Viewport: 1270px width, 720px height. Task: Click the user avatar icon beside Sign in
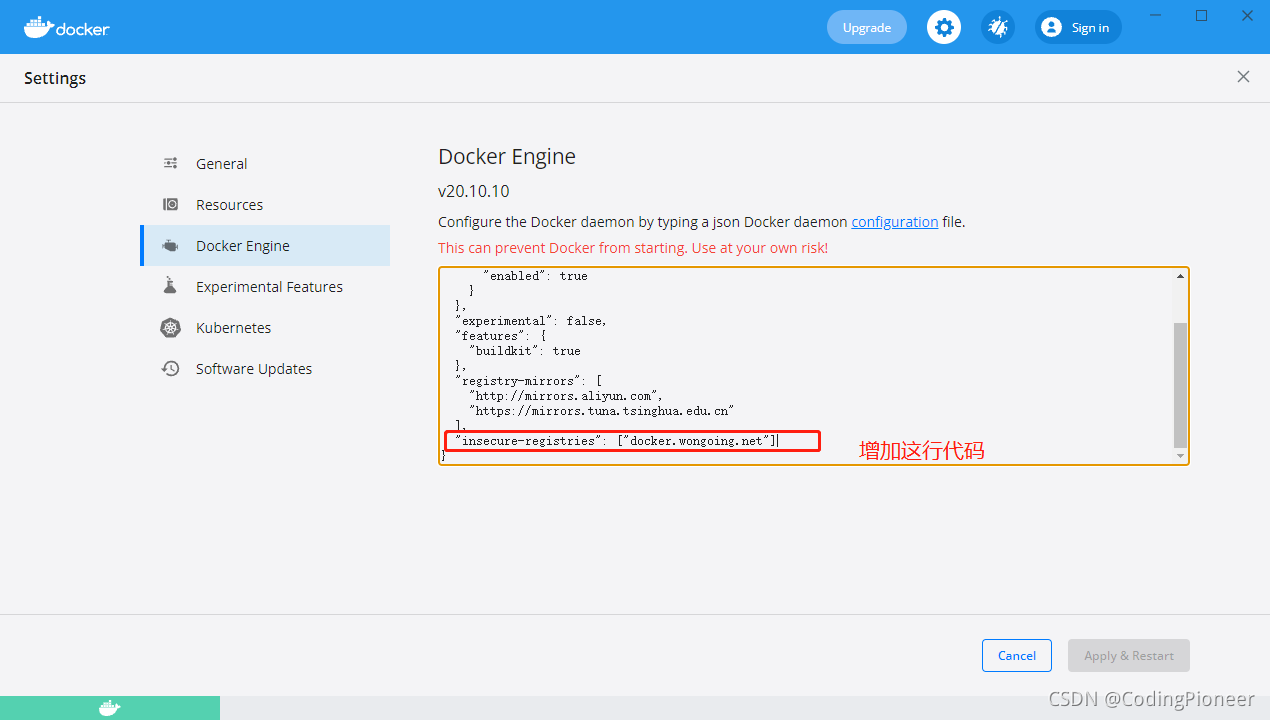point(1051,27)
